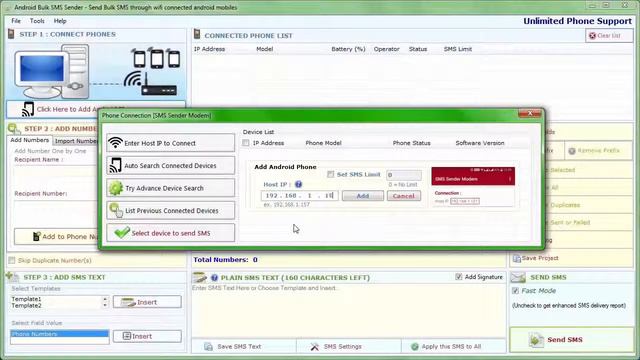Click the Phone Model column in Device List
Screen dimensions: 640x360
[x=323, y=143]
